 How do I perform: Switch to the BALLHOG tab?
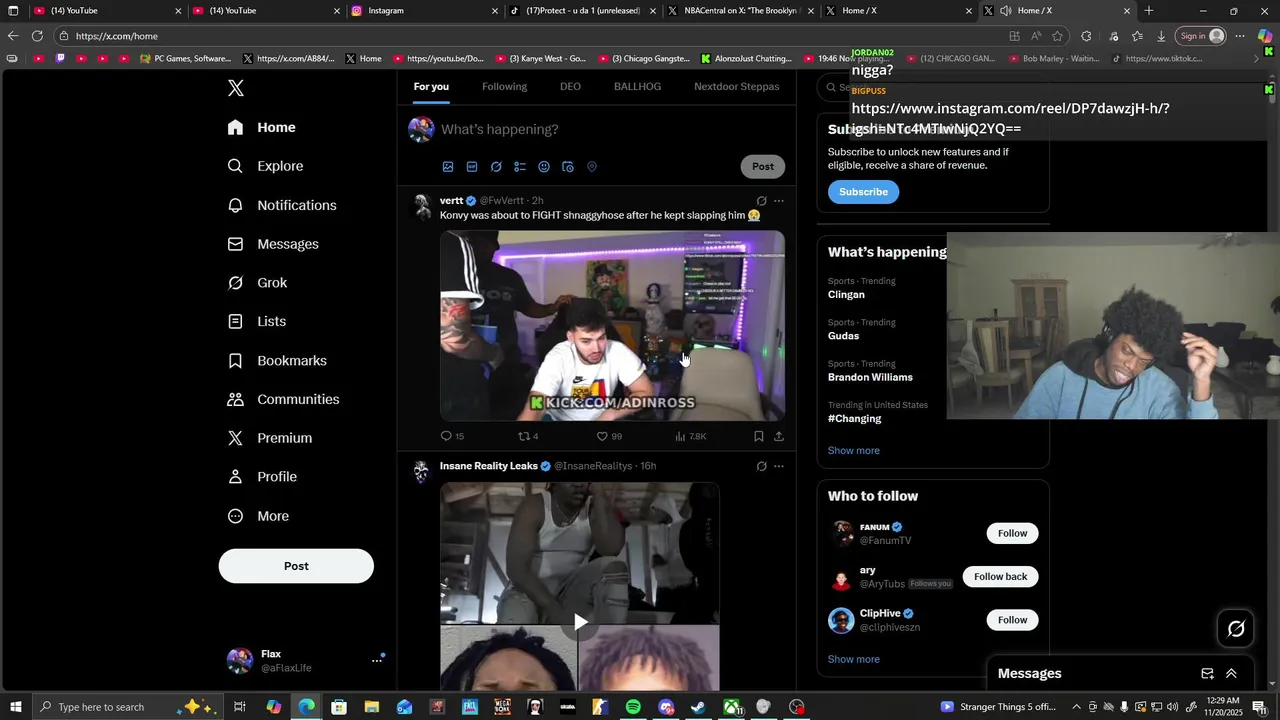pos(637,86)
